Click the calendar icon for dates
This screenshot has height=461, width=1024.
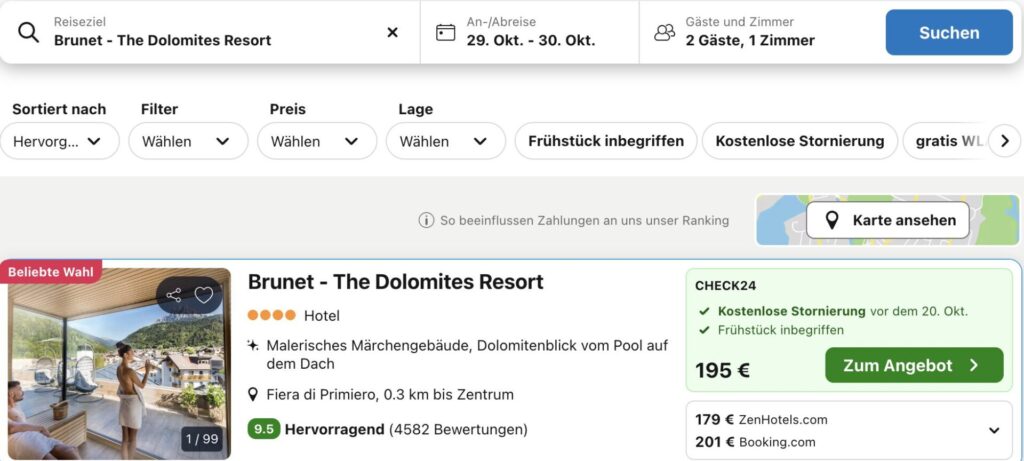click(445, 32)
